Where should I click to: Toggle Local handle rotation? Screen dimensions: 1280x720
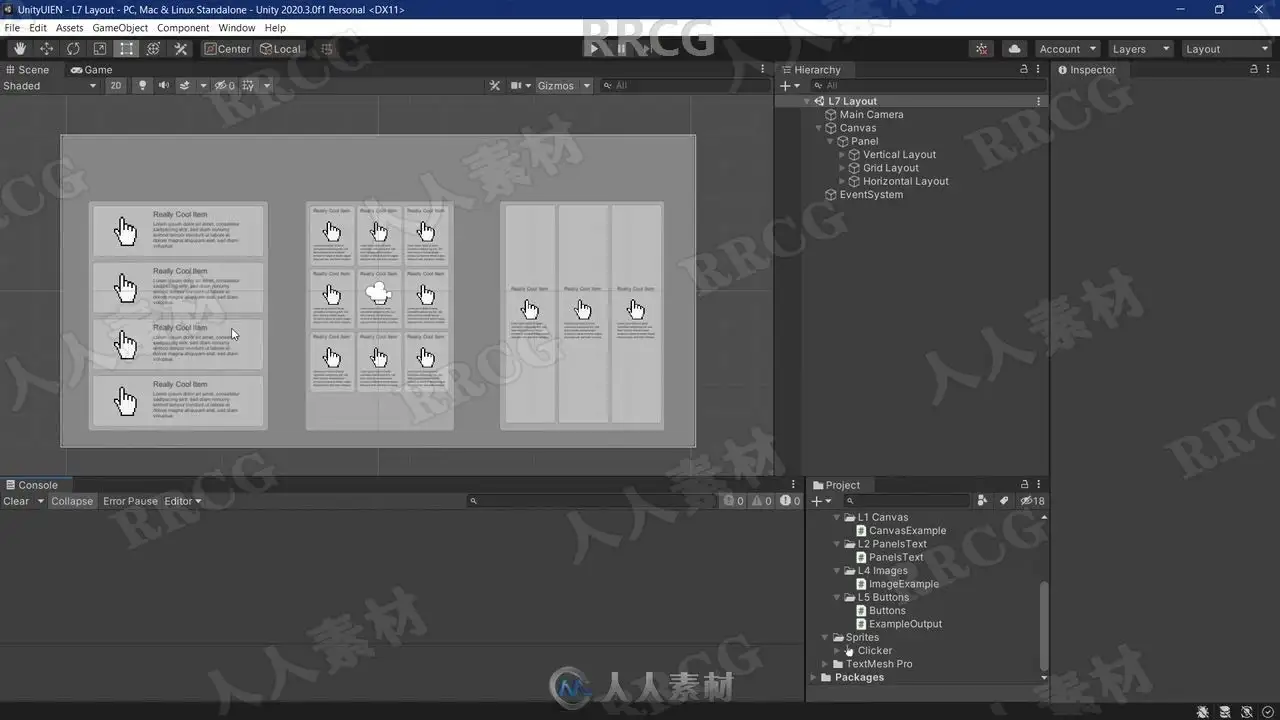(281, 49)
